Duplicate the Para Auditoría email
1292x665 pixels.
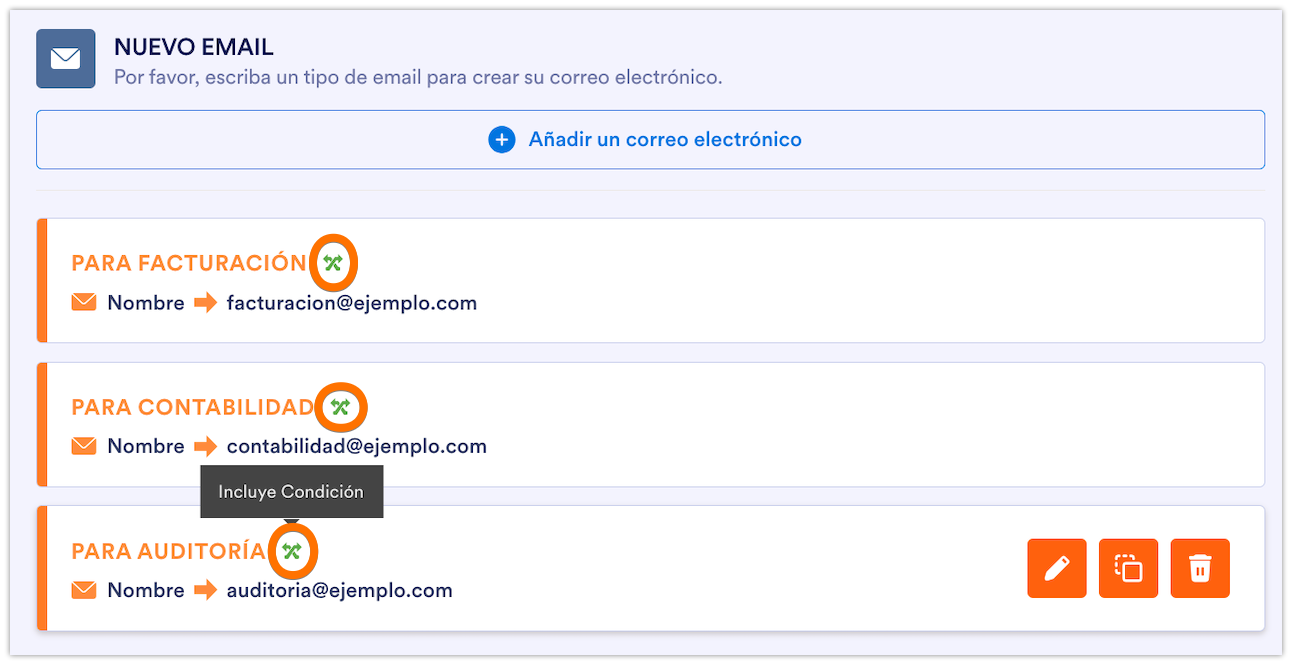(x=1128, y=569)
